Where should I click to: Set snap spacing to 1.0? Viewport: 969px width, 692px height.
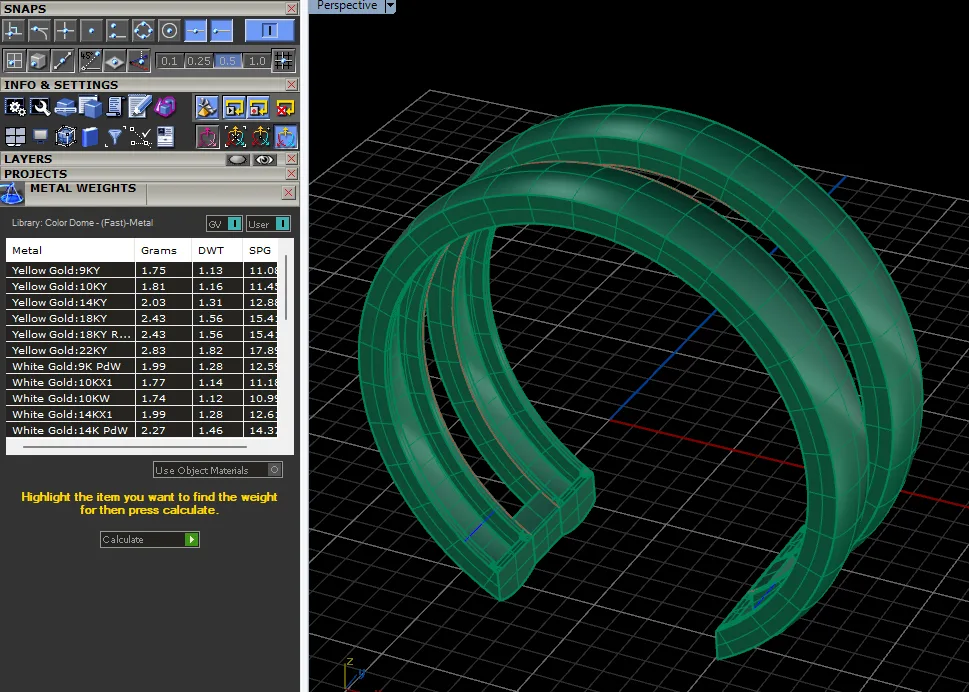[256, 61]
